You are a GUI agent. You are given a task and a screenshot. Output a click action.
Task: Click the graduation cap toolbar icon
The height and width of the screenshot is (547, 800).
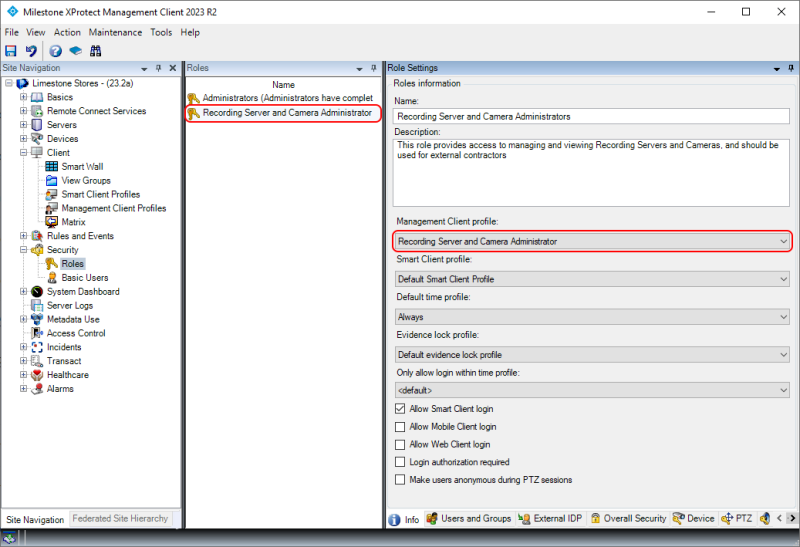click(x=76, y=51)
